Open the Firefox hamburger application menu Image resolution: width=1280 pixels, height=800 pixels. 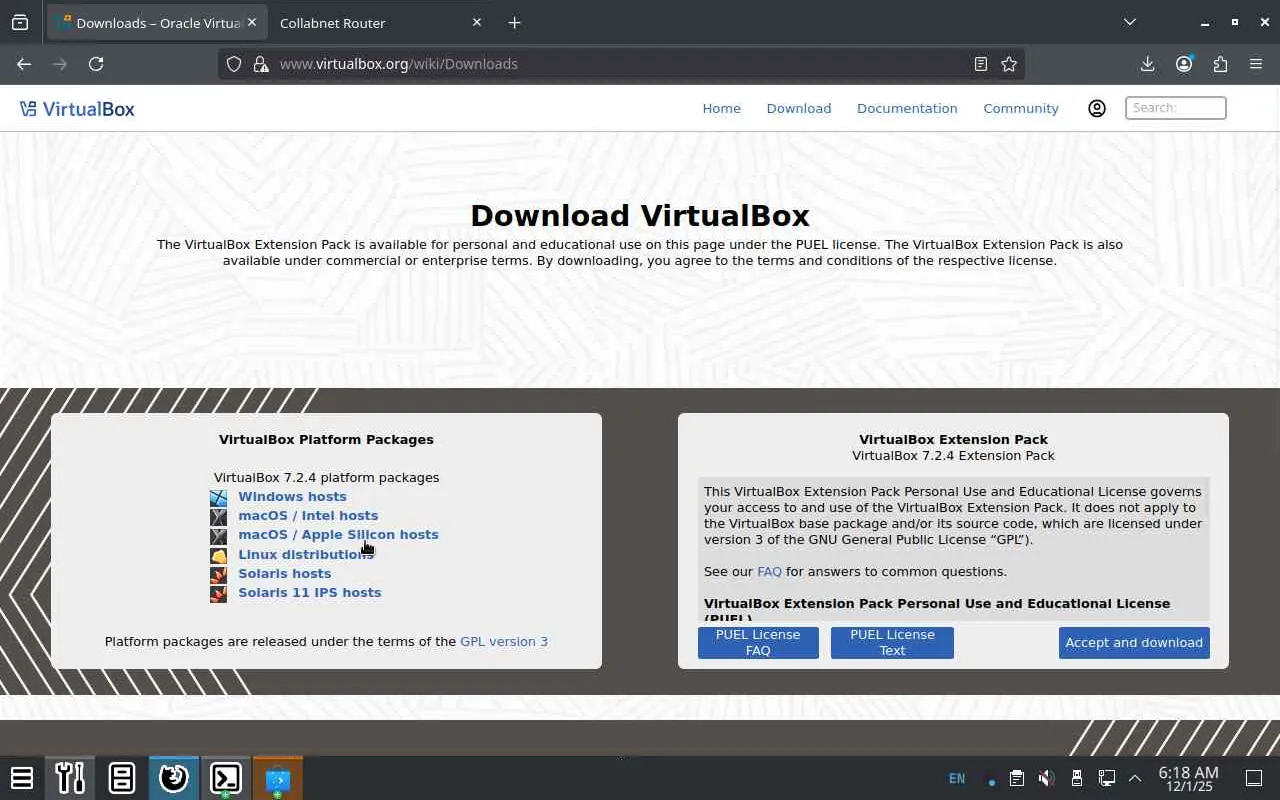1256,64
